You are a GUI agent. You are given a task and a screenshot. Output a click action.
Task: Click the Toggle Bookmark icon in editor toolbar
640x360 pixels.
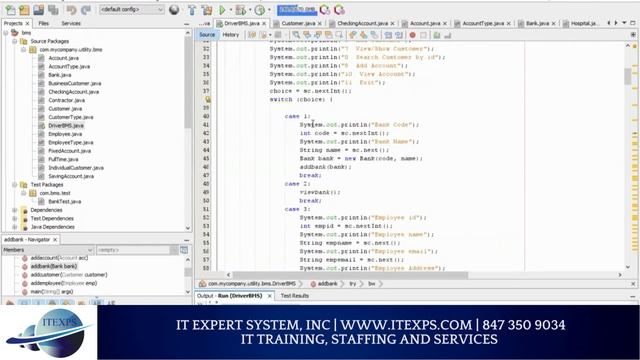coord(374,35)
